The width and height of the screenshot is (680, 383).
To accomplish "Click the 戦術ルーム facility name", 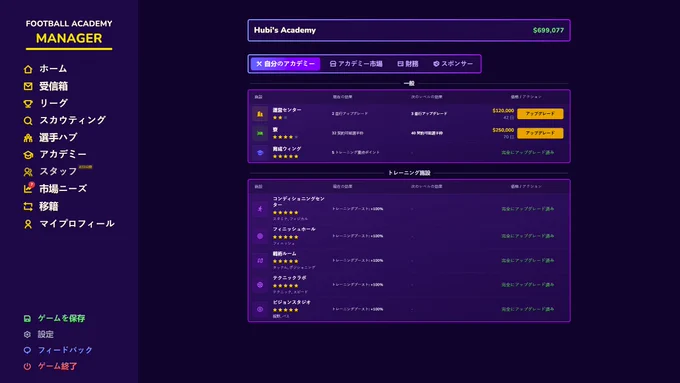I will [284, 253].
